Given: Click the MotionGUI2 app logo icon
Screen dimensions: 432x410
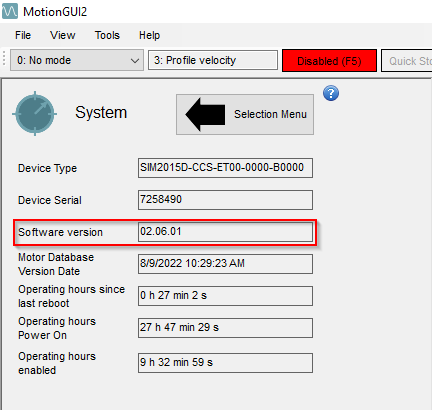Looking at the screenshot, I should [x=10, y=11].
